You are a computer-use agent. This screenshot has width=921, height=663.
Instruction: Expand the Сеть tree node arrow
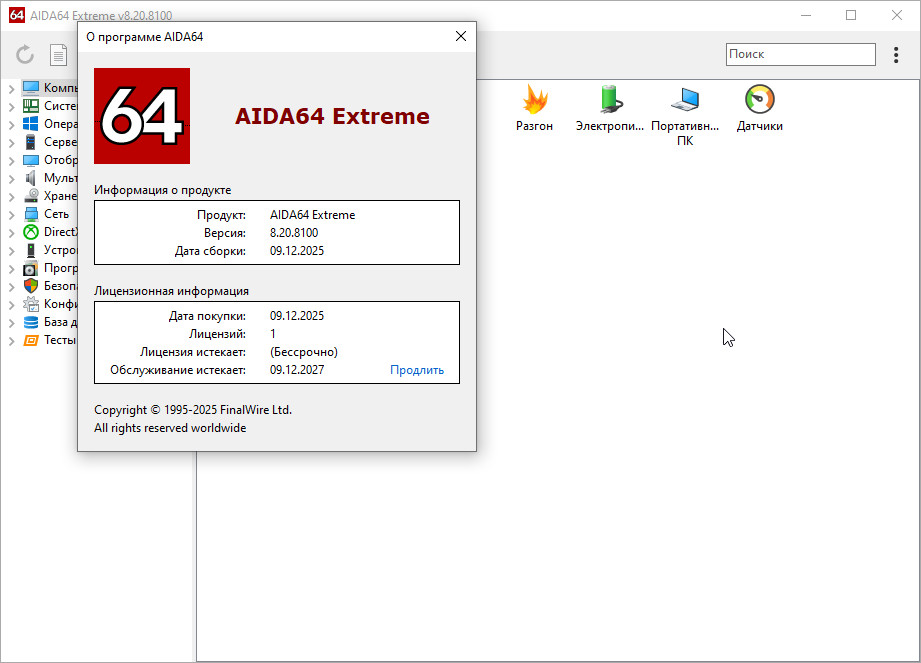coord(11,214)
